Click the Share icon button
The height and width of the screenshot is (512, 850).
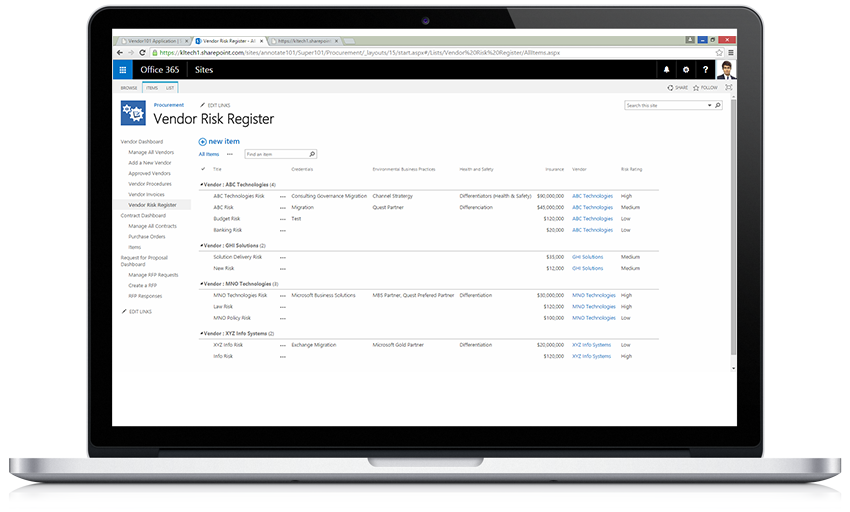click(677, 87)
